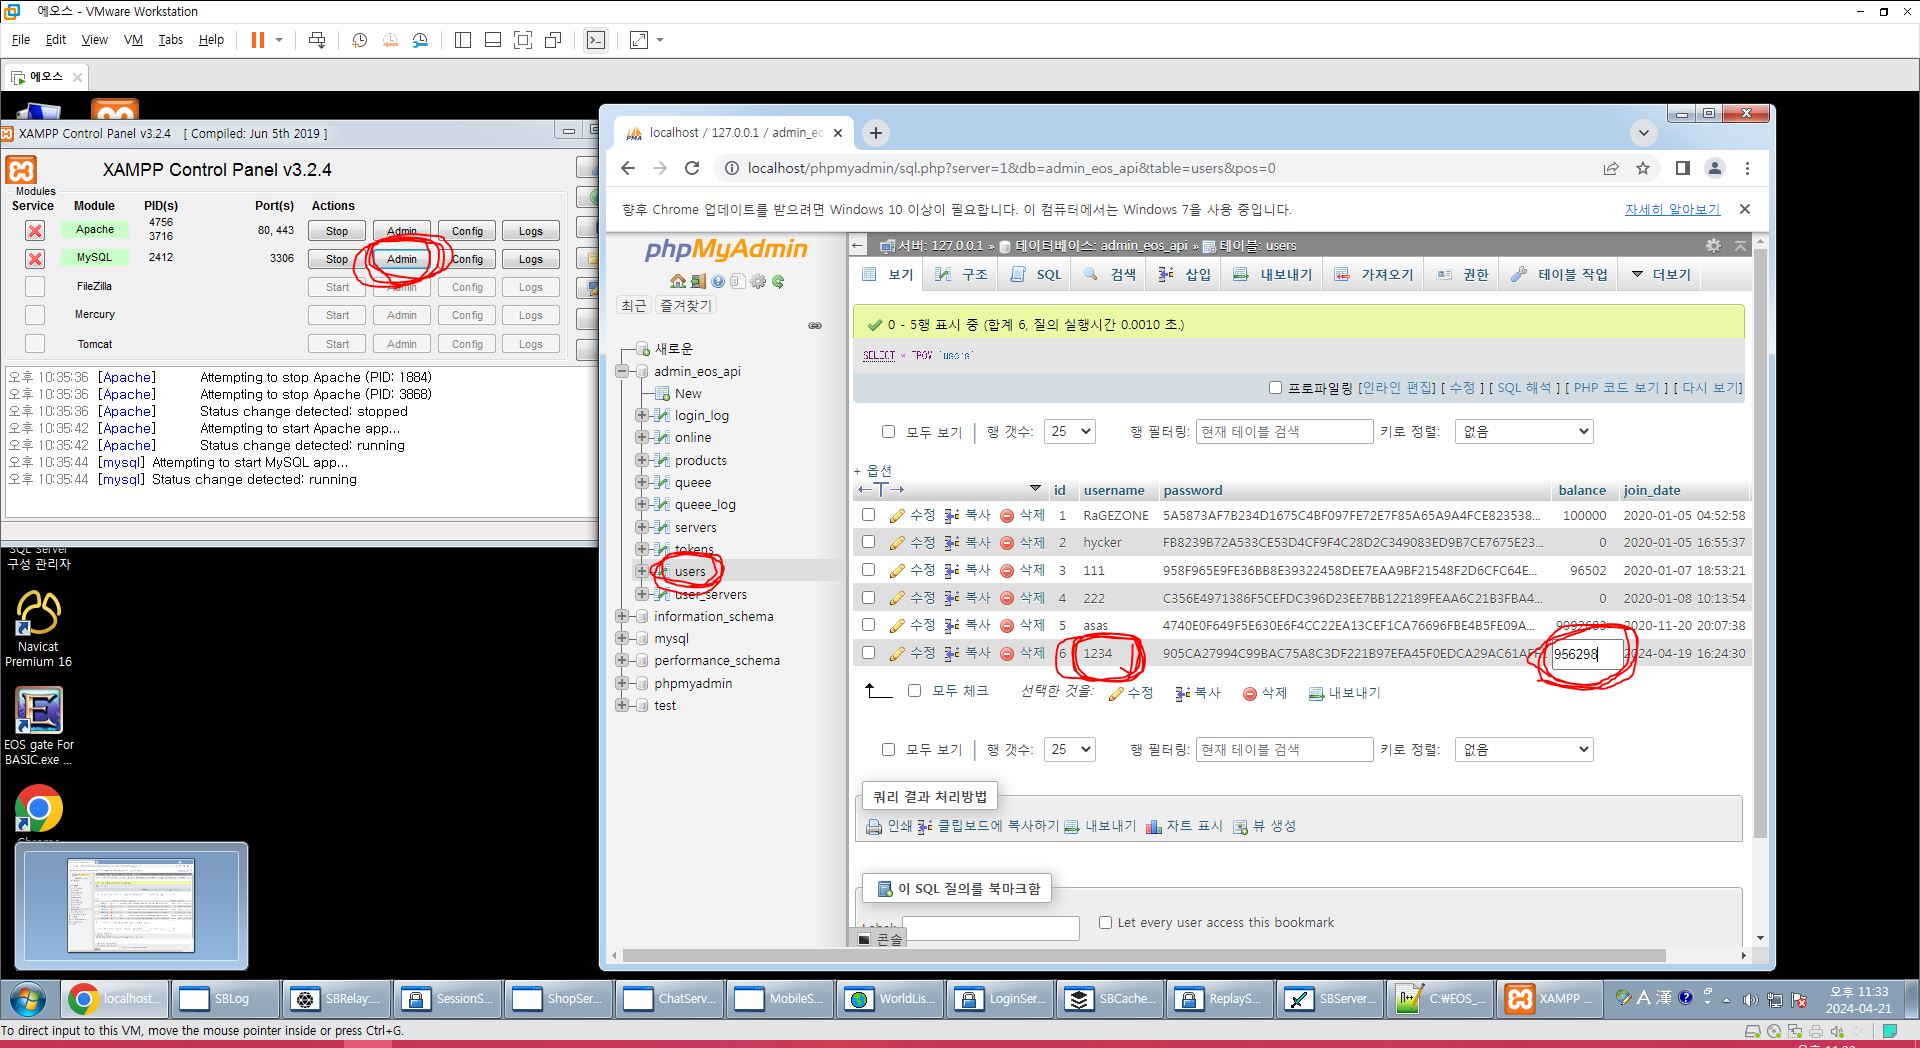Go to phpMyAdmin home icon
This screenshot has width=1920, height=1048.
[677, 281]
